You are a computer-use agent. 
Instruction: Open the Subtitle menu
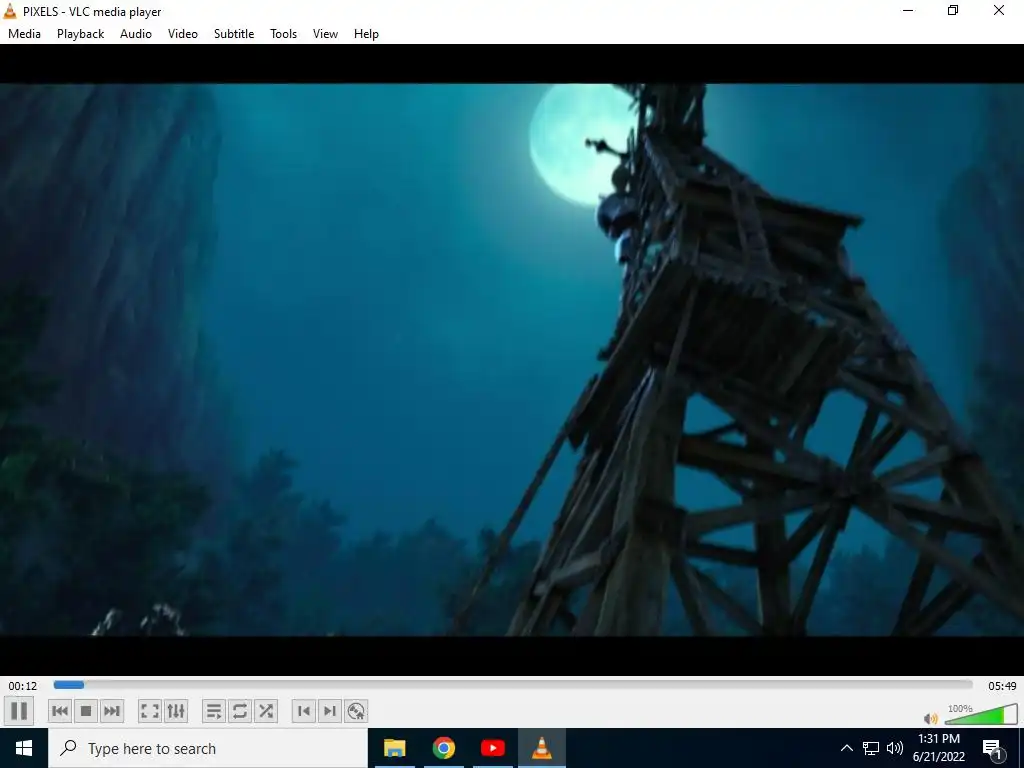[x=234, y=34]
